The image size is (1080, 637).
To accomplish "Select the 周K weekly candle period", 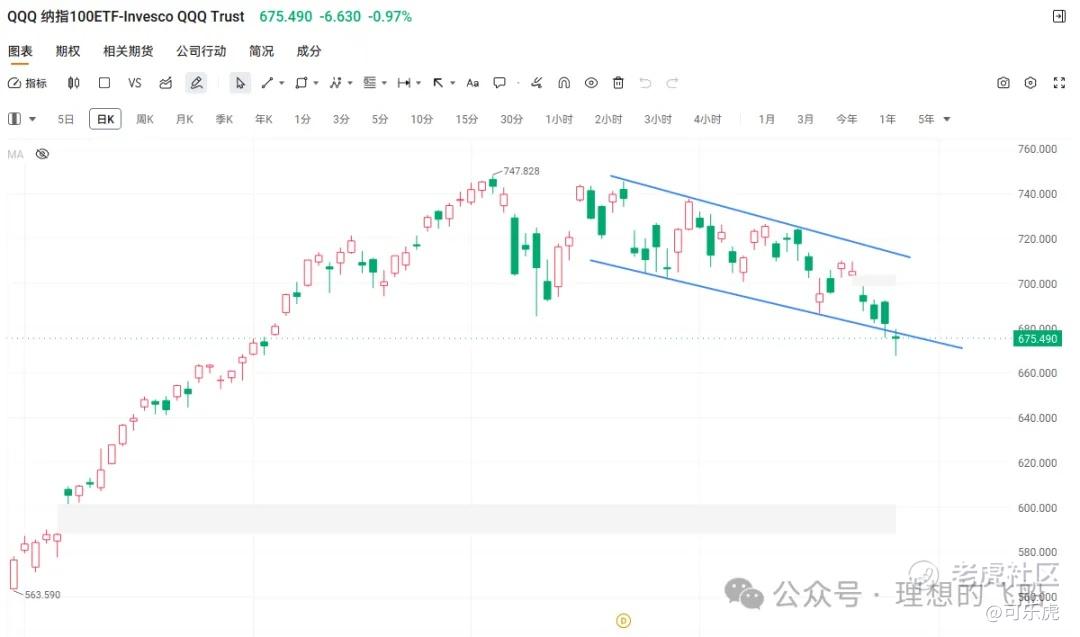I will click(x=145, y=119).
